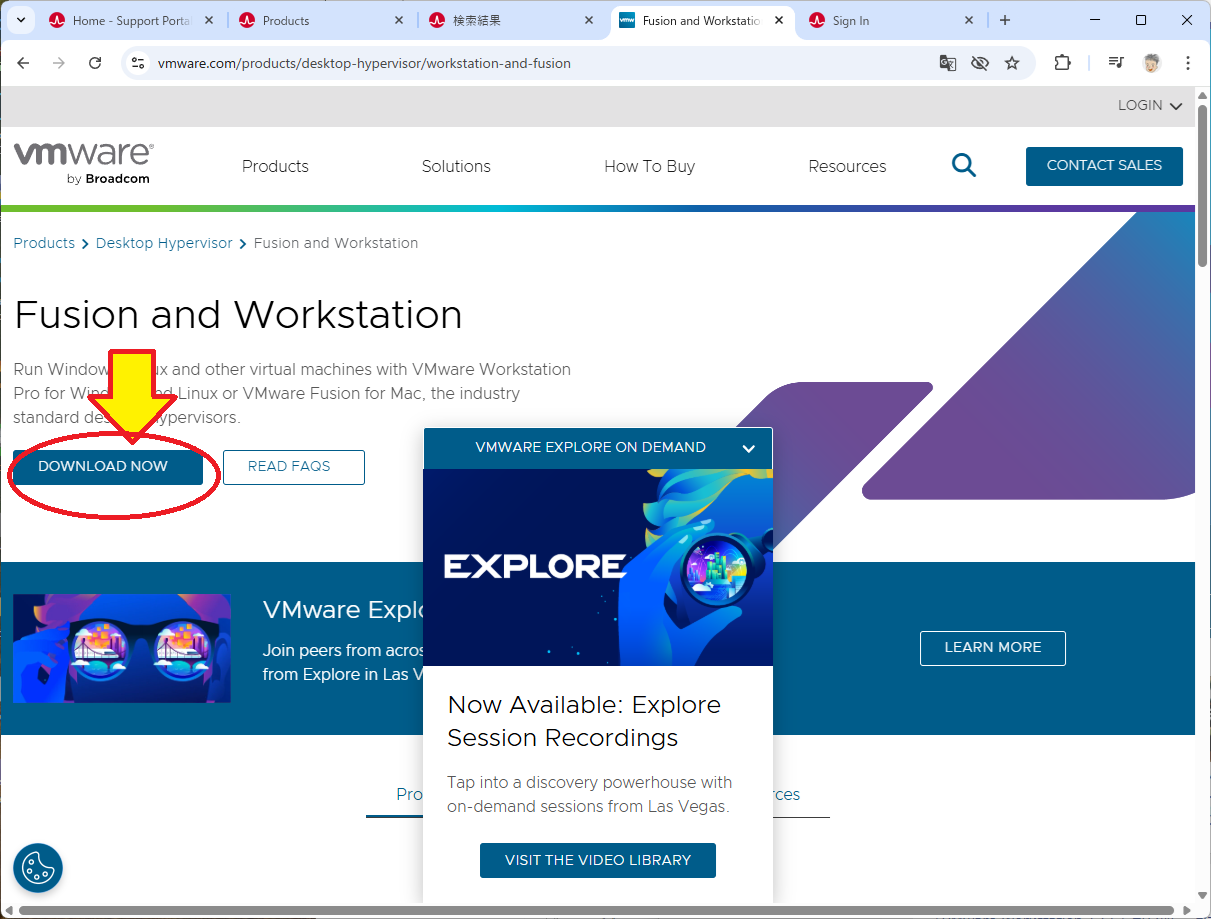The width and height of the screenshot is (1211, 919).
Task: Click the horizontal scrollbar at page bottom
Action: [x=600, y=911]
